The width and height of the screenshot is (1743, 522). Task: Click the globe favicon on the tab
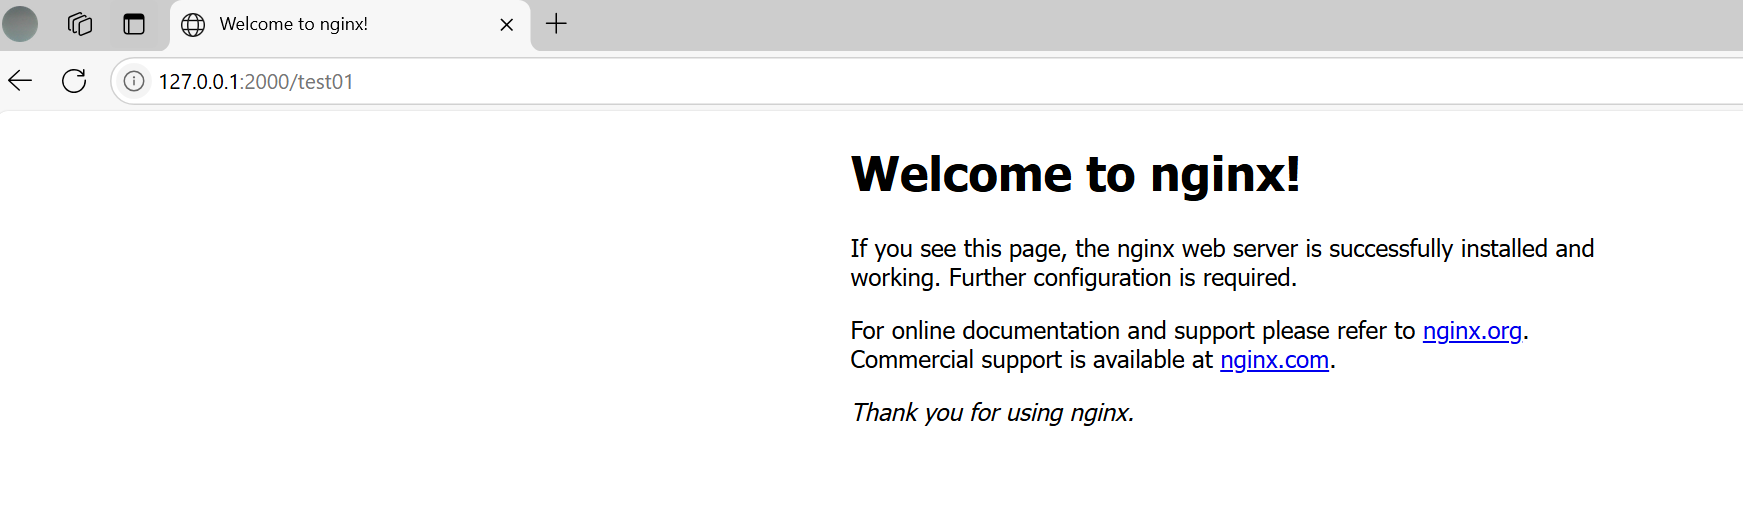pos(193,25)
